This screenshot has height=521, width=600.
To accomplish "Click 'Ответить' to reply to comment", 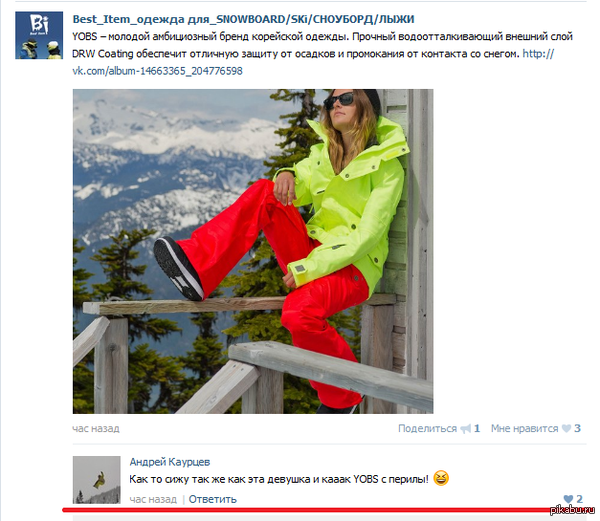I will pyautogui.click(x=213, y=499).
